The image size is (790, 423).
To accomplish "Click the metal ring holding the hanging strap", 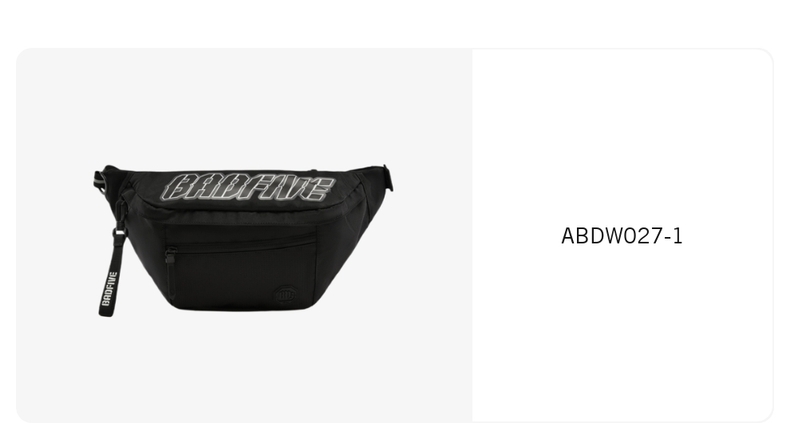I will click(x=118, y=232).
